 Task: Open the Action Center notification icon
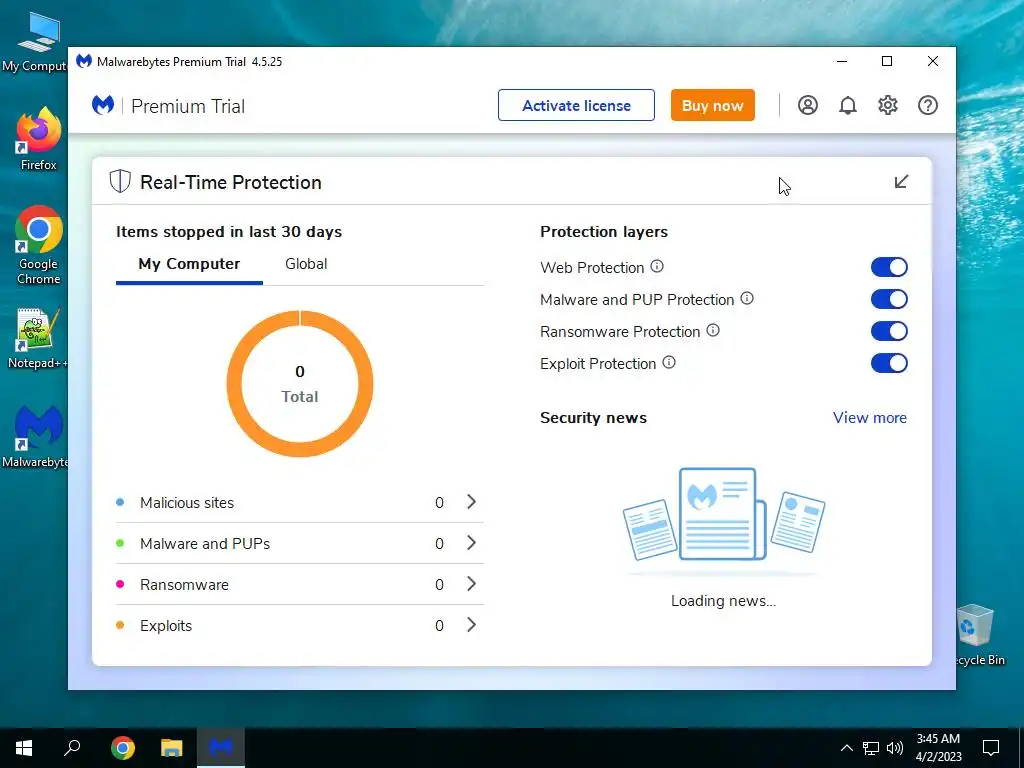[x=991, y=748]
